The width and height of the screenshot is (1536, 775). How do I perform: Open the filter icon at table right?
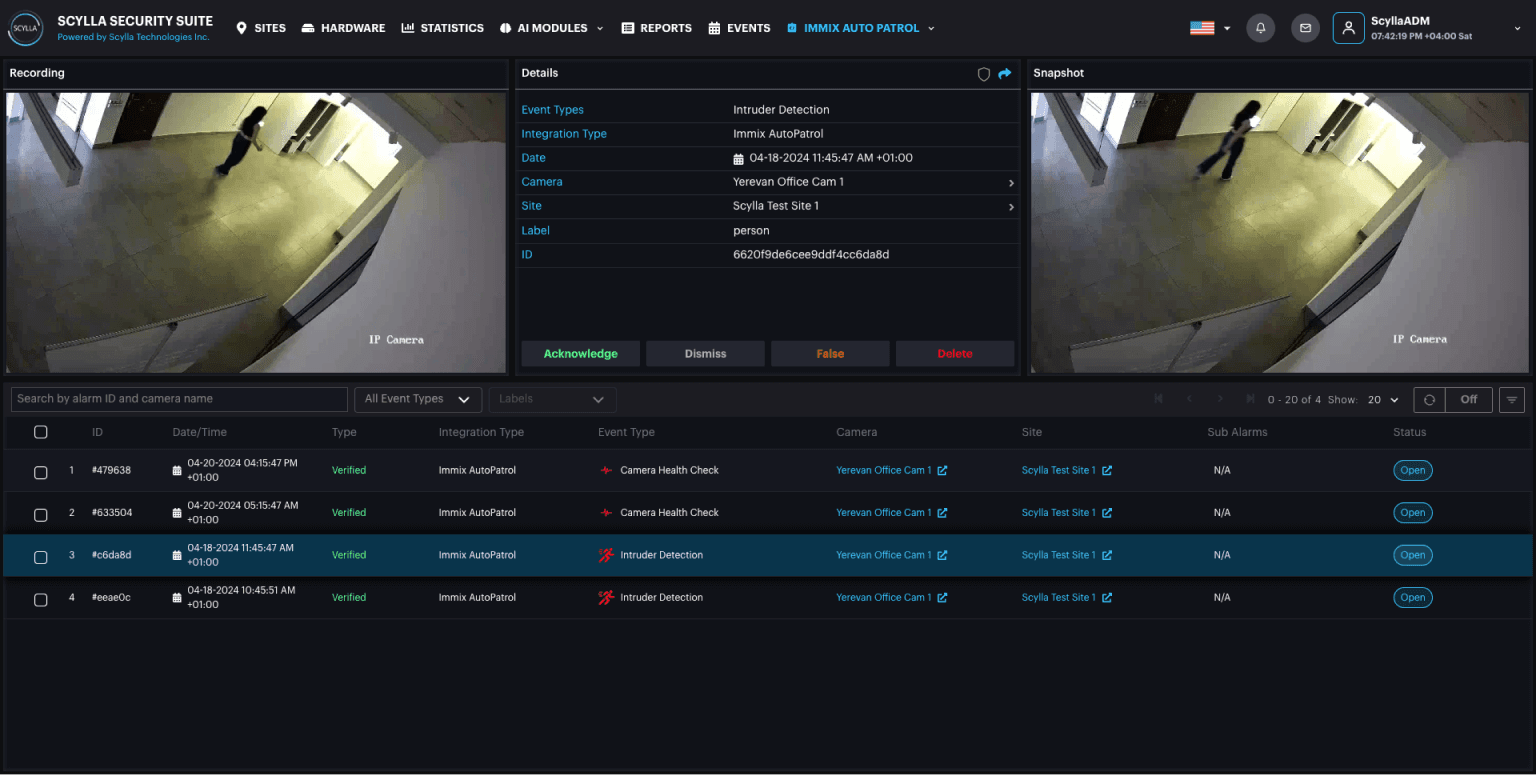coord(1512,399)
